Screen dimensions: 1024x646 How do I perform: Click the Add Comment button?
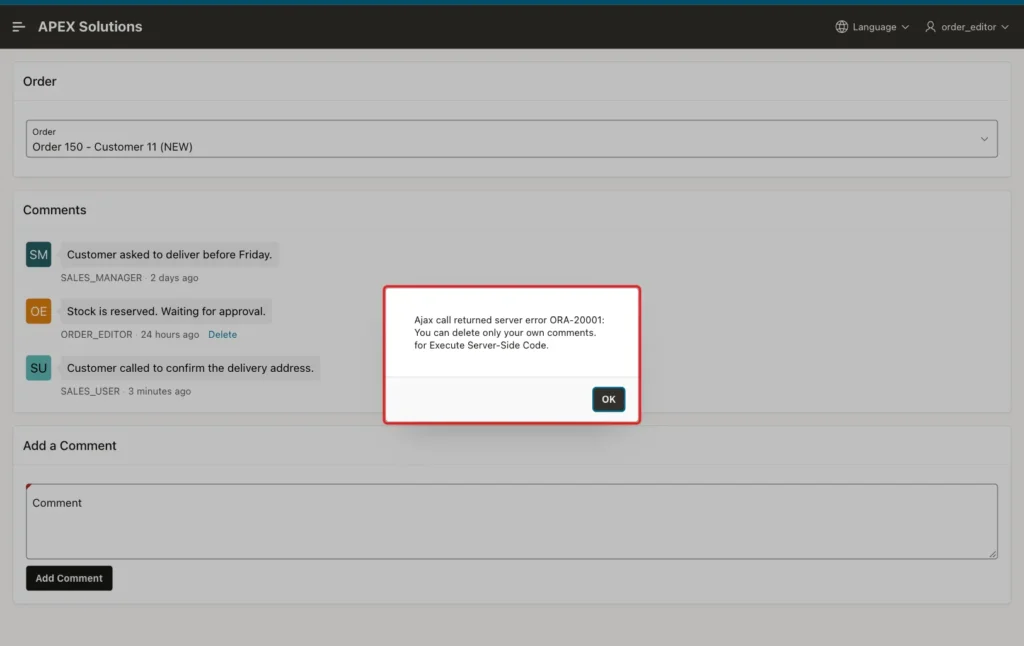pos(69,578)
